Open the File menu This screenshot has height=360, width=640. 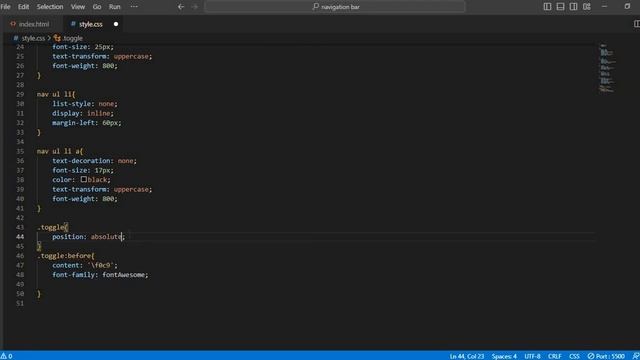tap(6, 7)
